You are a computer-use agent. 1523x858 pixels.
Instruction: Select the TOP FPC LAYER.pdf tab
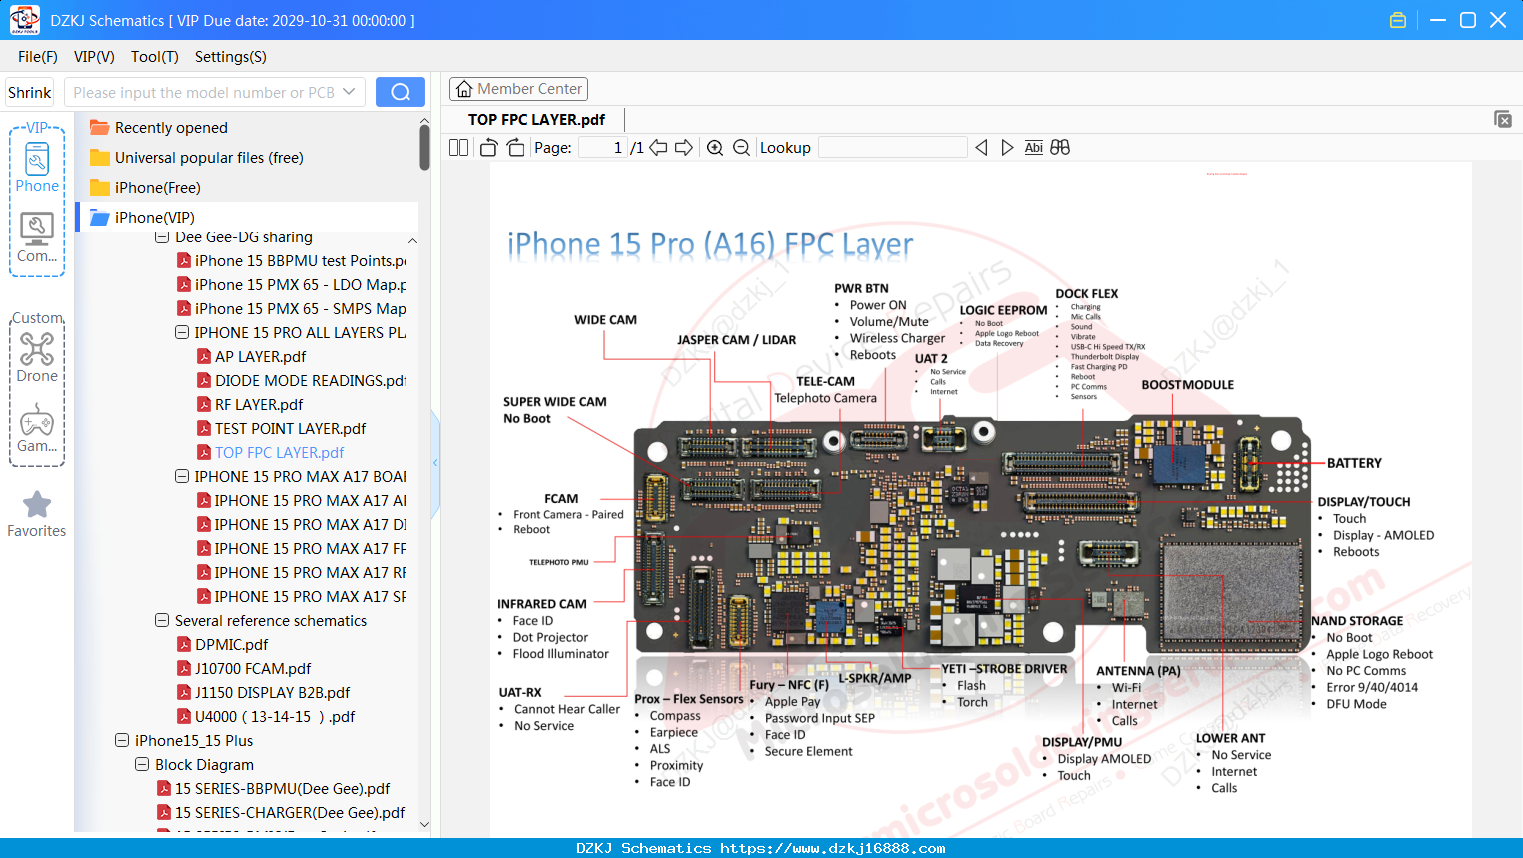[x=536, y=119]
